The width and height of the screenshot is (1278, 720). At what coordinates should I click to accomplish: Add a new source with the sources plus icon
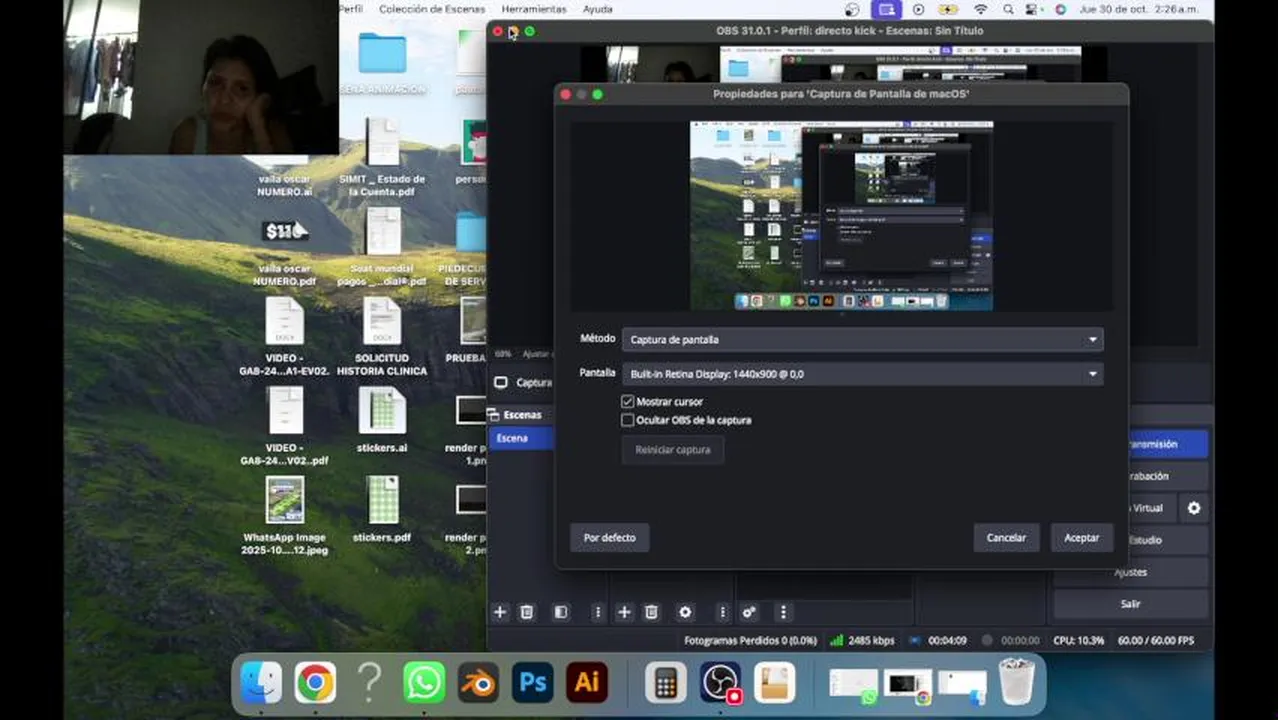coord(624,612)
